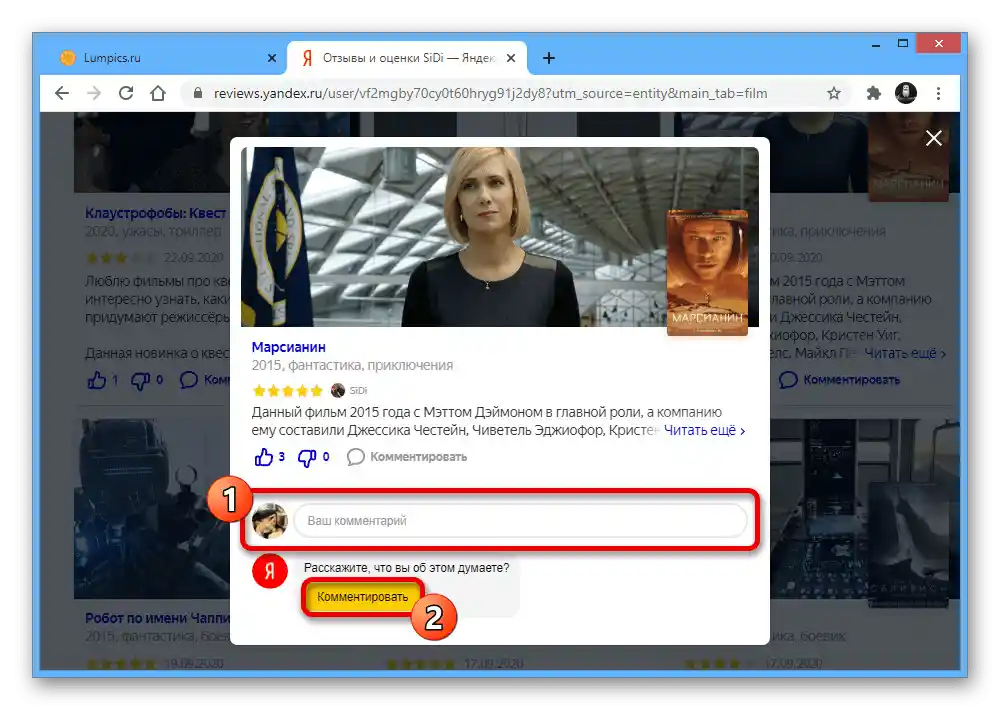Dislike the Марсианин review with thumbs down
Image resolution: width=1000 pixels, height=710 pixels.
click(x=307, y=457)
